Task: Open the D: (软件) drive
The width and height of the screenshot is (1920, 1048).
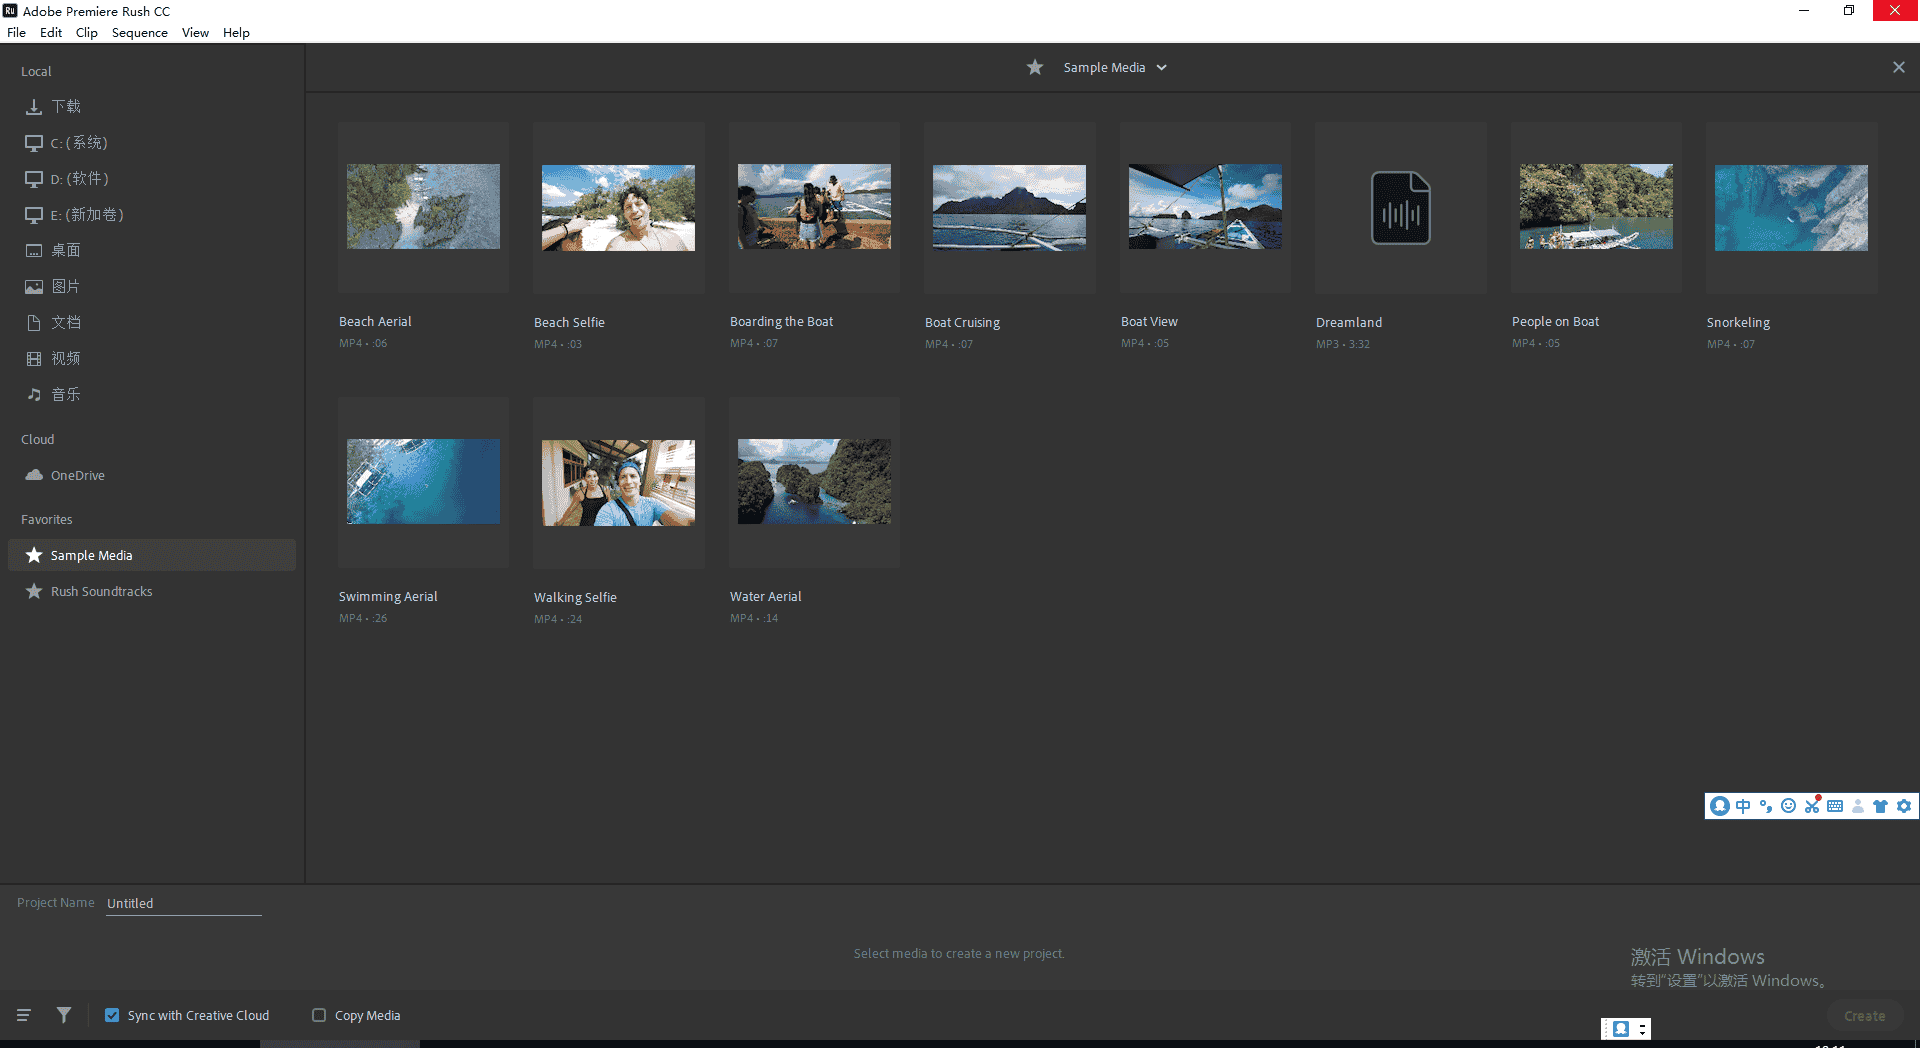Action: point(78,178)
